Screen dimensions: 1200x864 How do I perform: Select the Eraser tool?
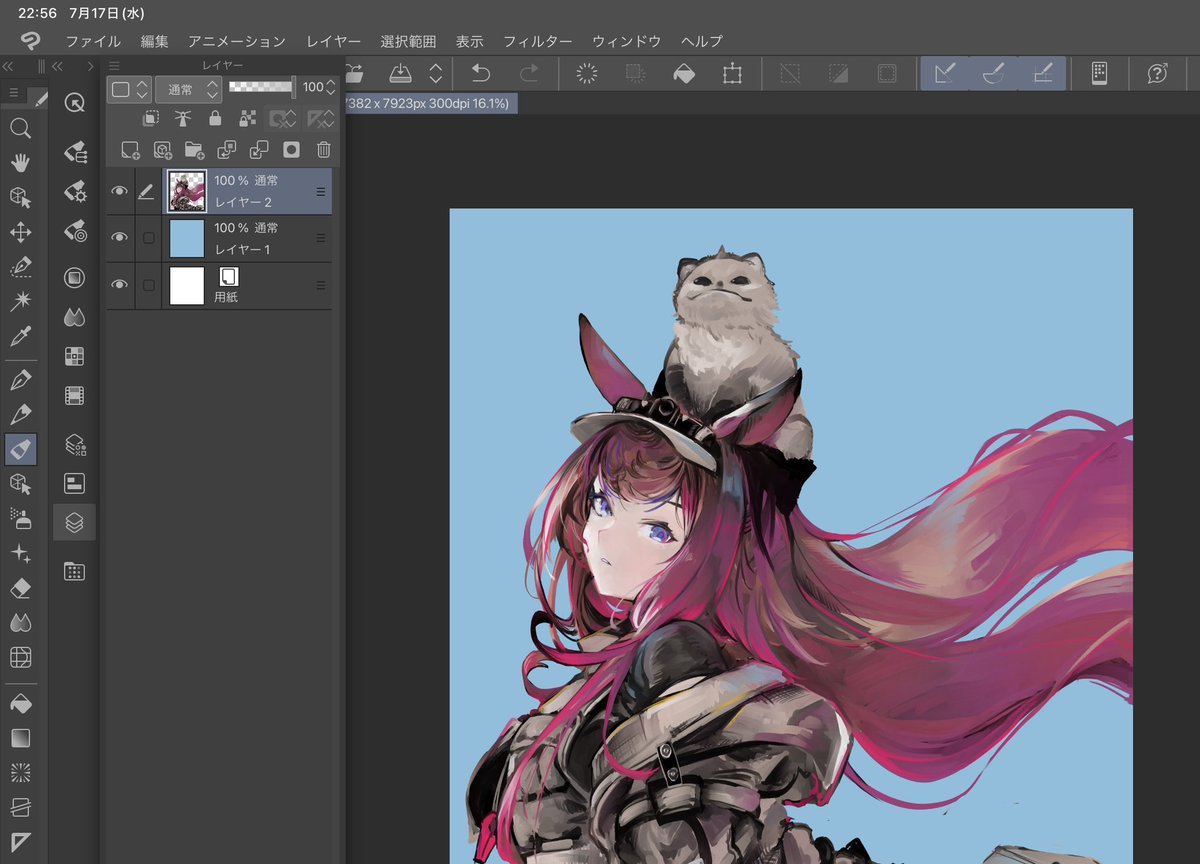click(x=20, y=588)
